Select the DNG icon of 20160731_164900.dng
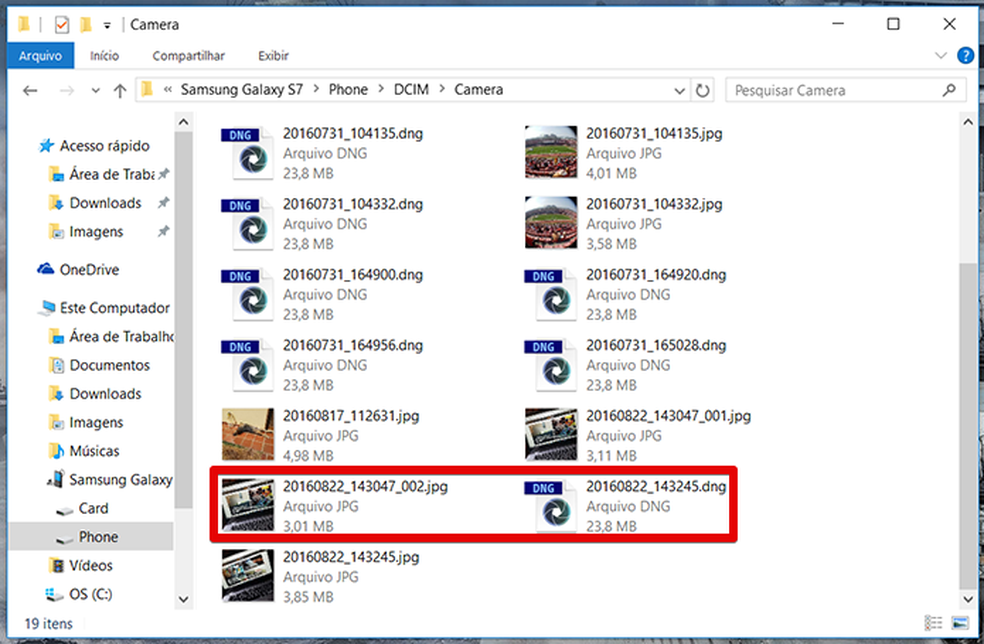The height and width of the screenshot is (644, 984). tap(248, 294)
